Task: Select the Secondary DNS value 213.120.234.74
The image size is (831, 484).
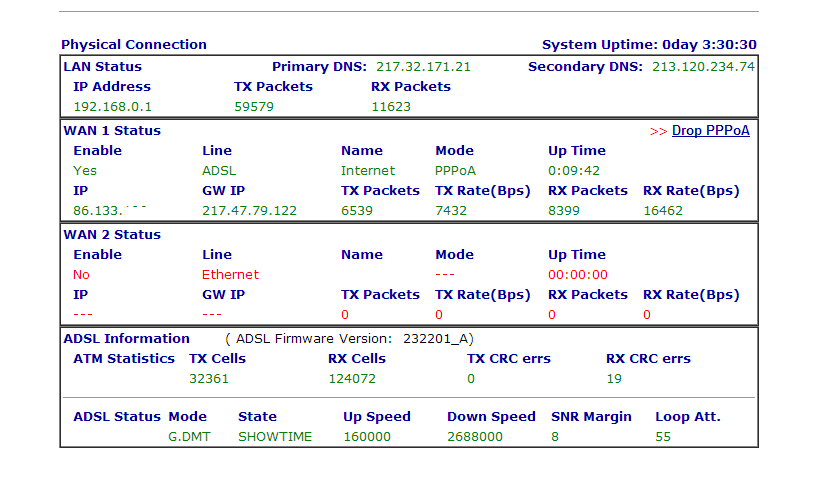Action: point(703,67)
